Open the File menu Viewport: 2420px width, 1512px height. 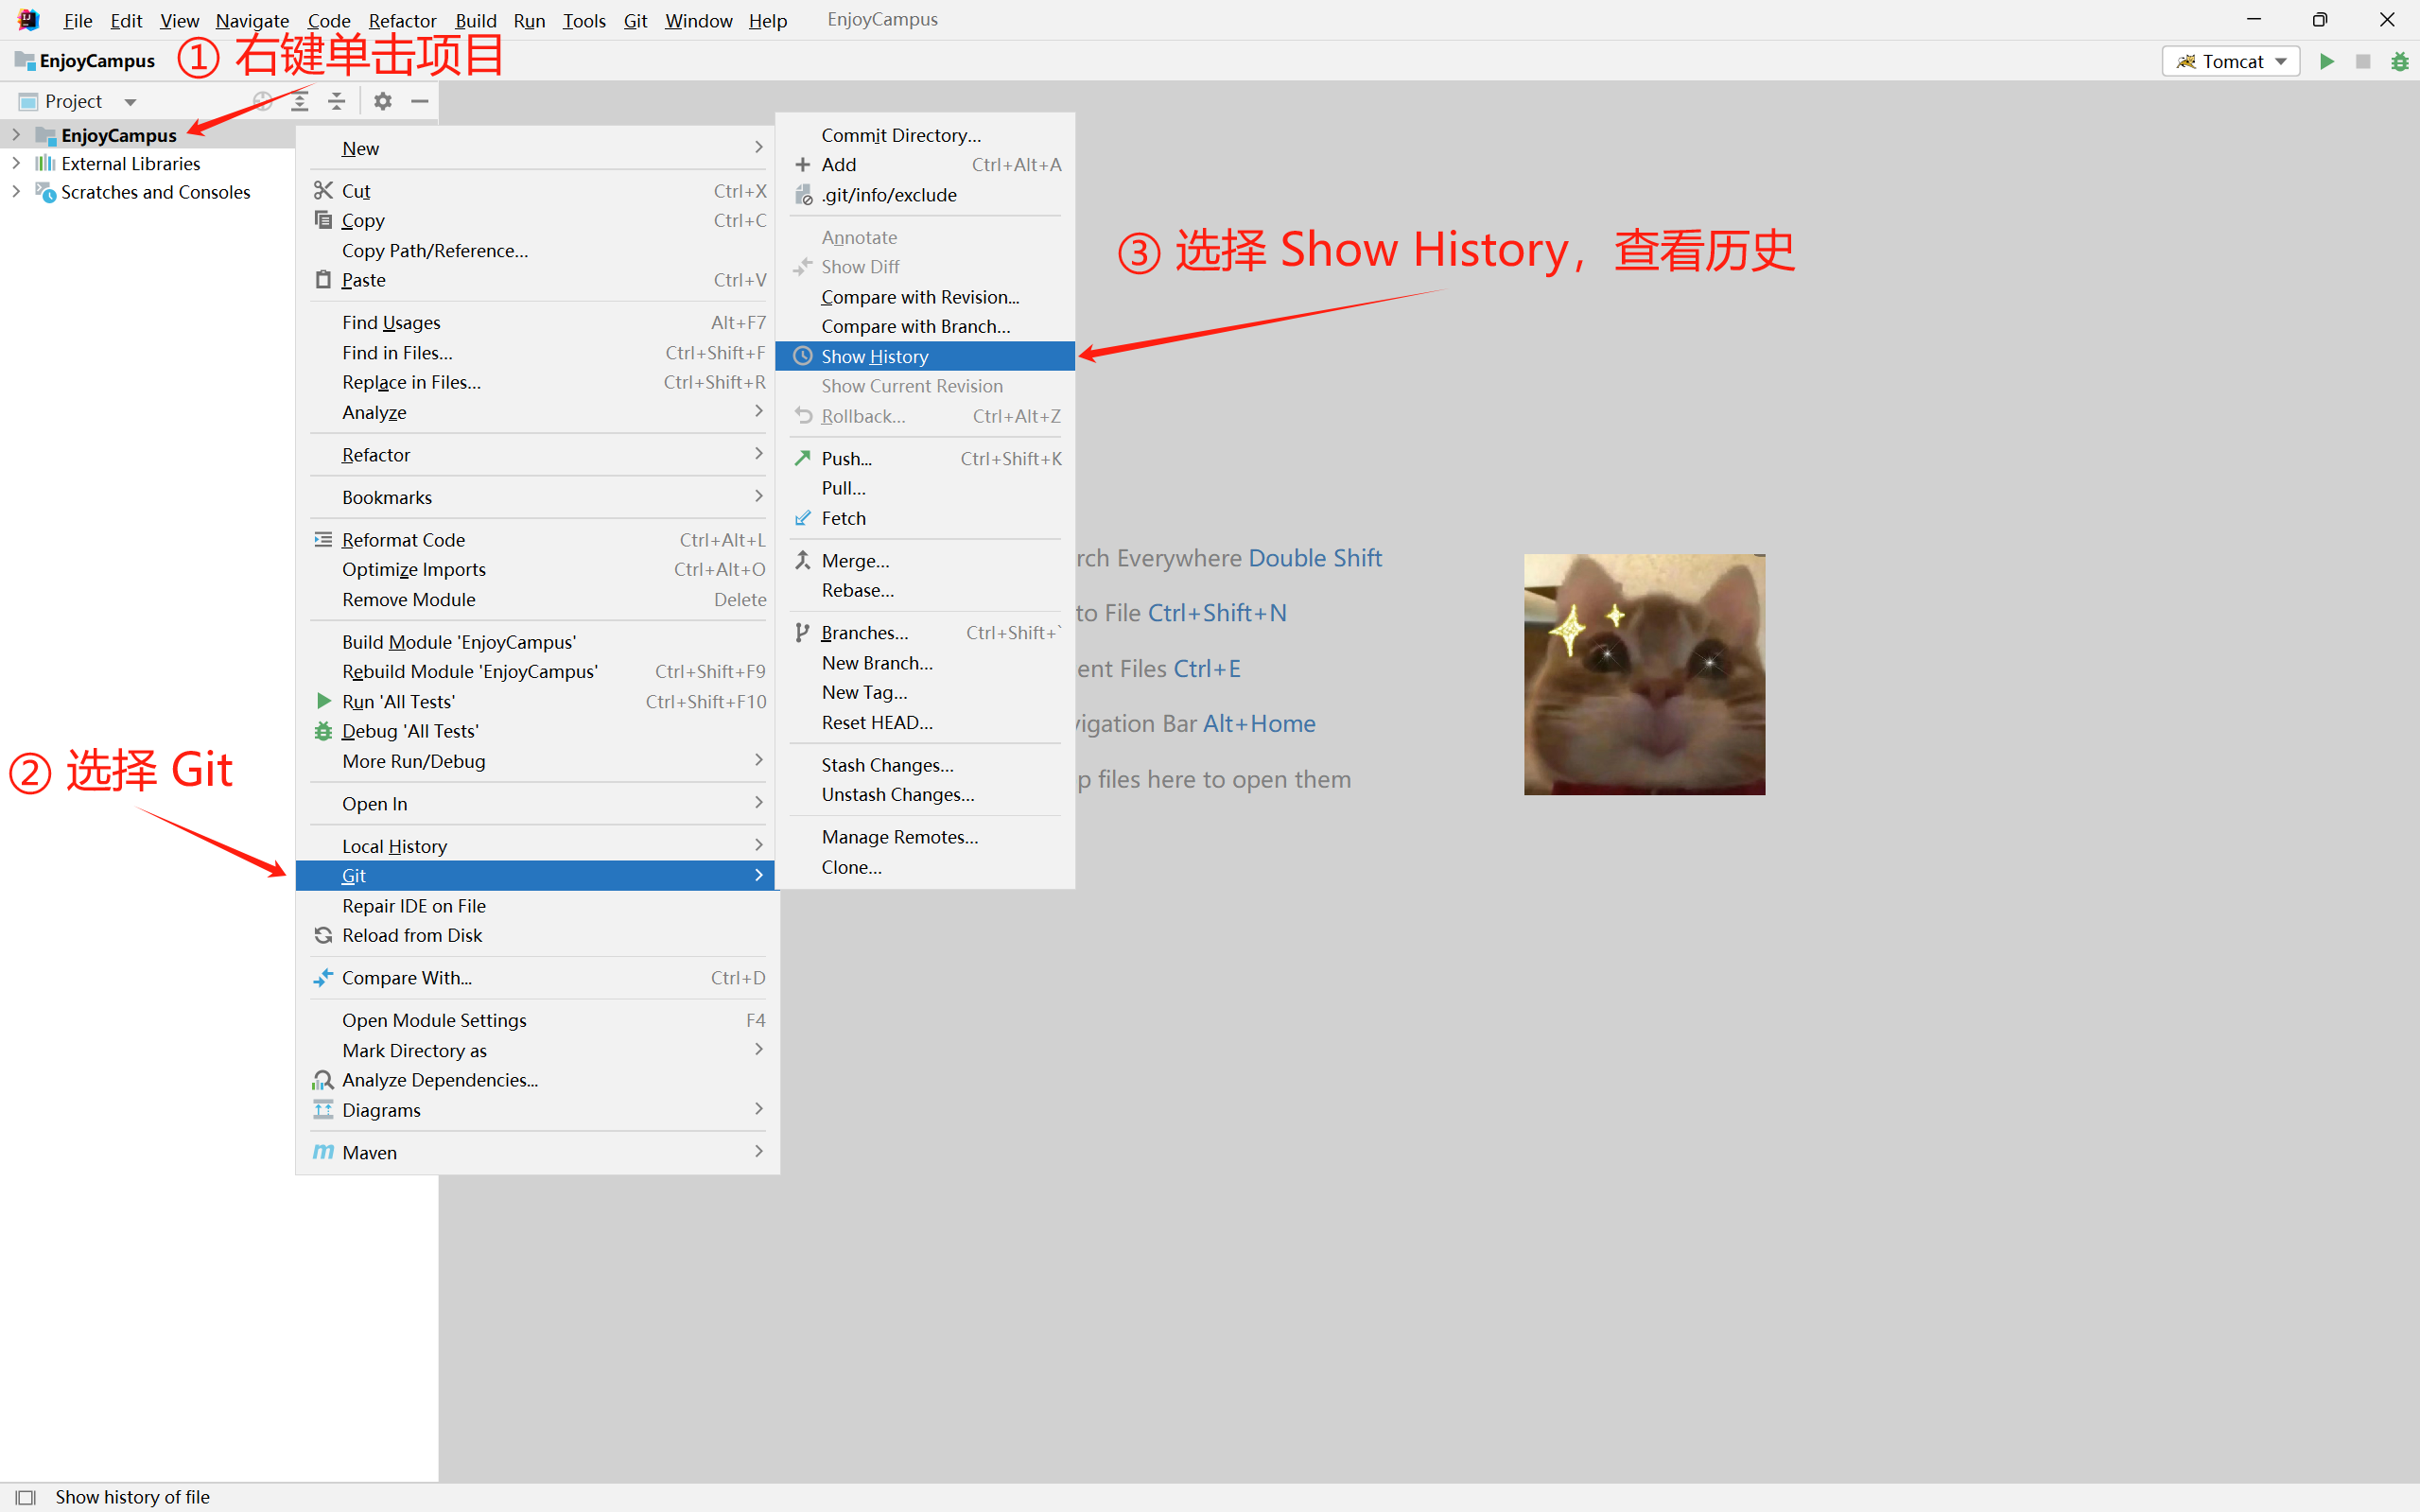78,20
